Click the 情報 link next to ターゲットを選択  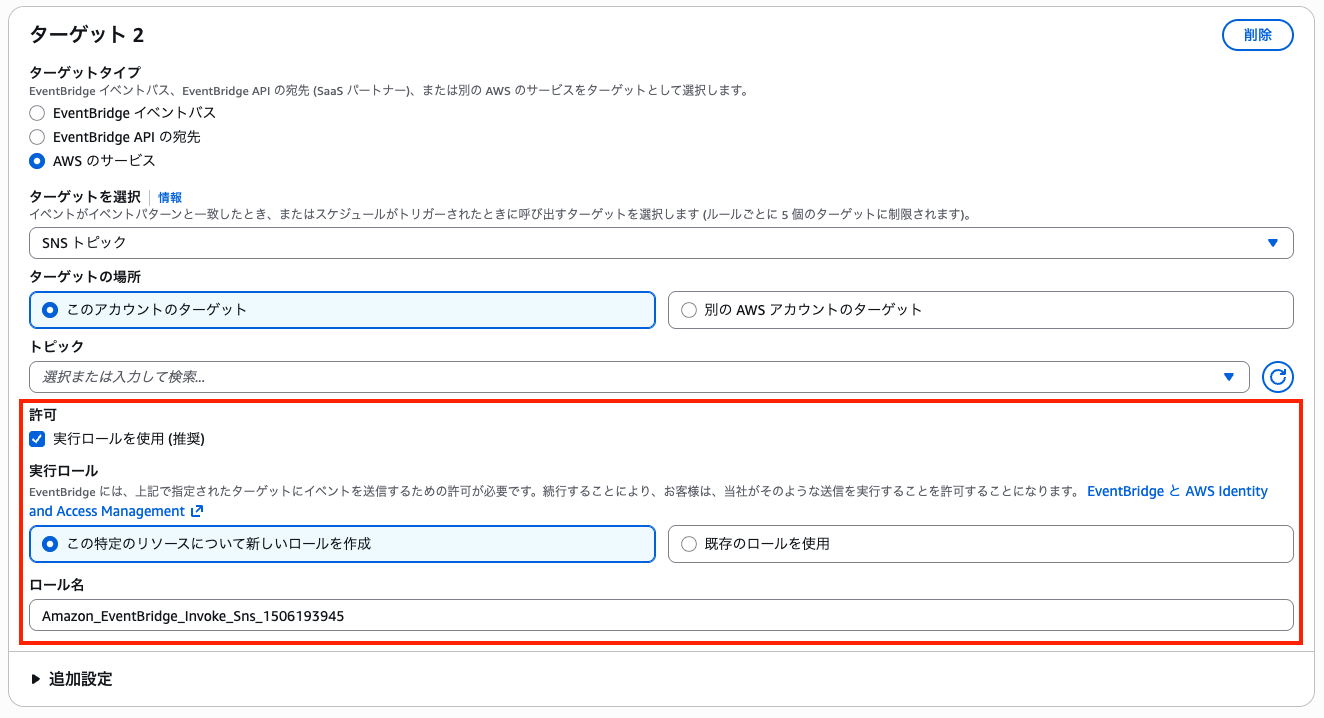170,197
